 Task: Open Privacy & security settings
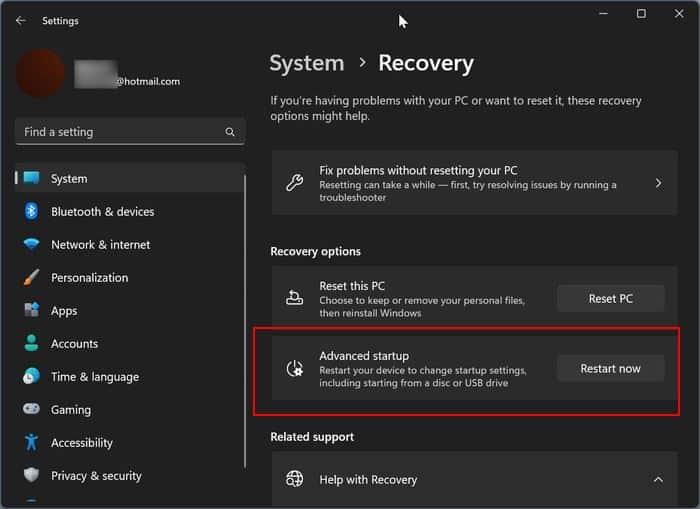coord(130,476)
